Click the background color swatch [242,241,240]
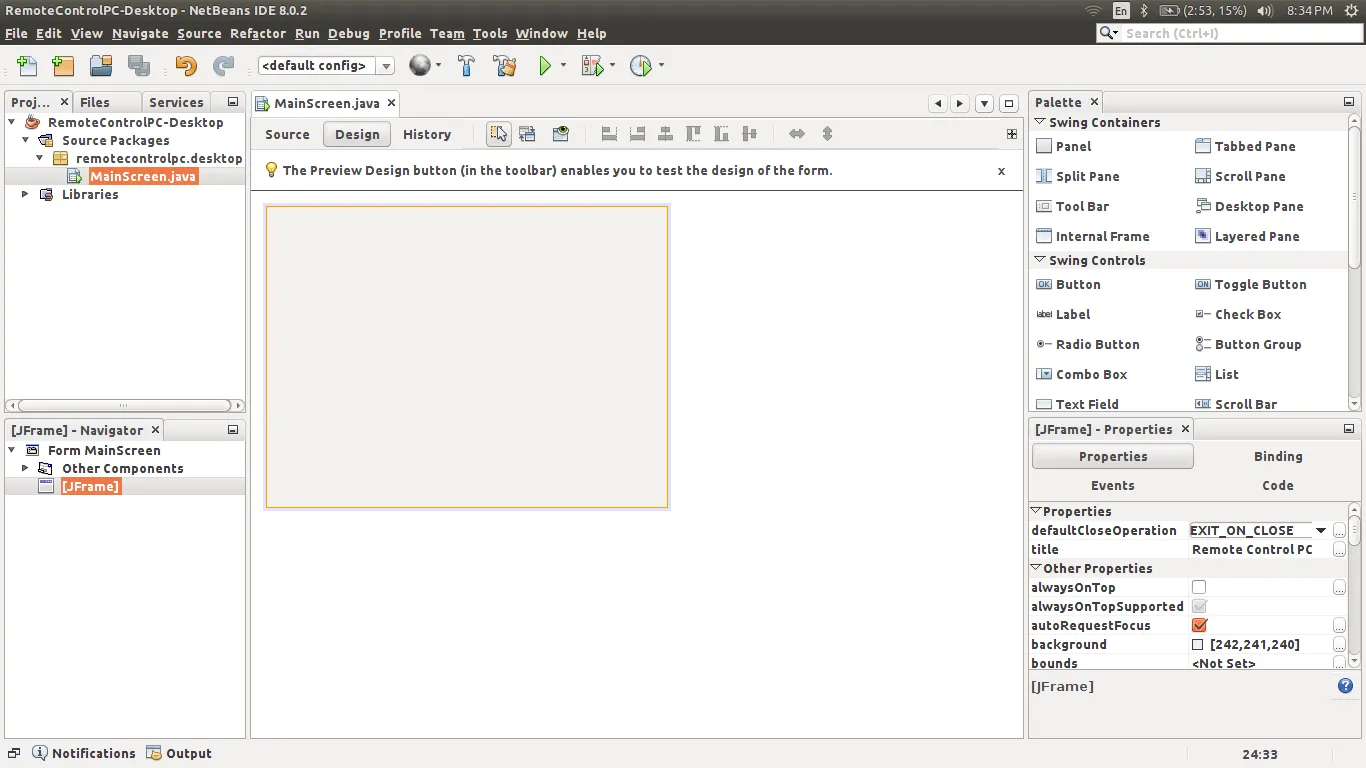The height and width of the screenshot is (768, 1366). tap(1198, 645)
